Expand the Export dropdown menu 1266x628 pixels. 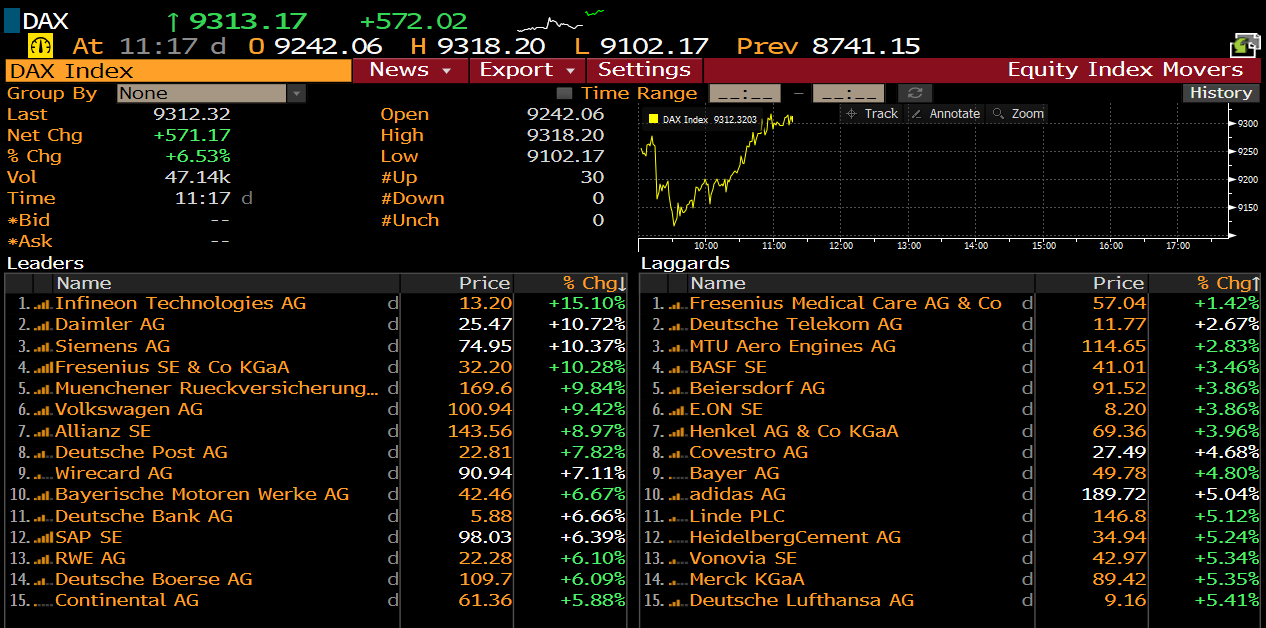[x=528, y=70]
